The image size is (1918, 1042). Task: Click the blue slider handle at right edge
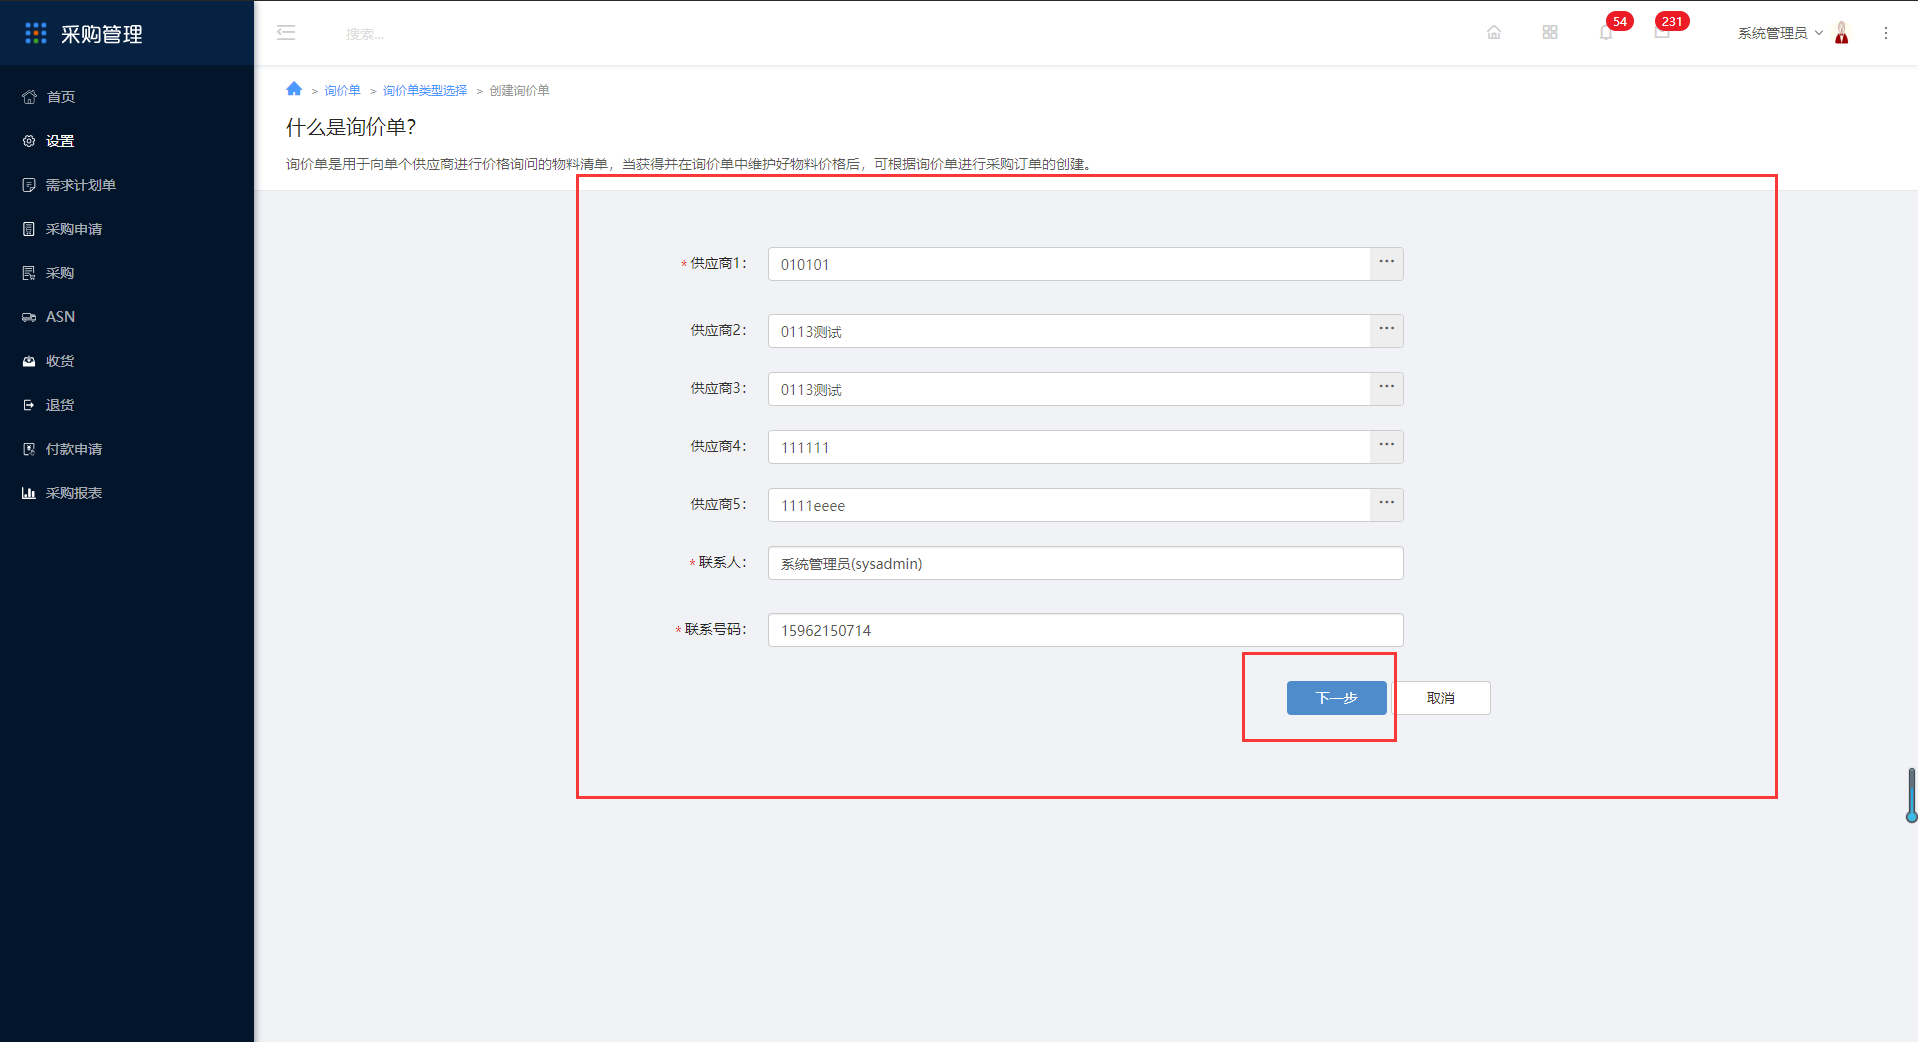tap(1912, 816)
